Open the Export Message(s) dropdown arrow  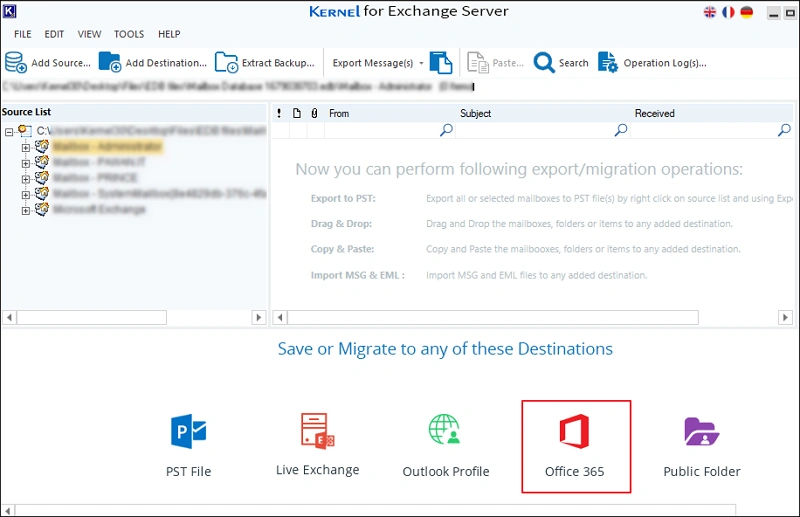point(421,63)
